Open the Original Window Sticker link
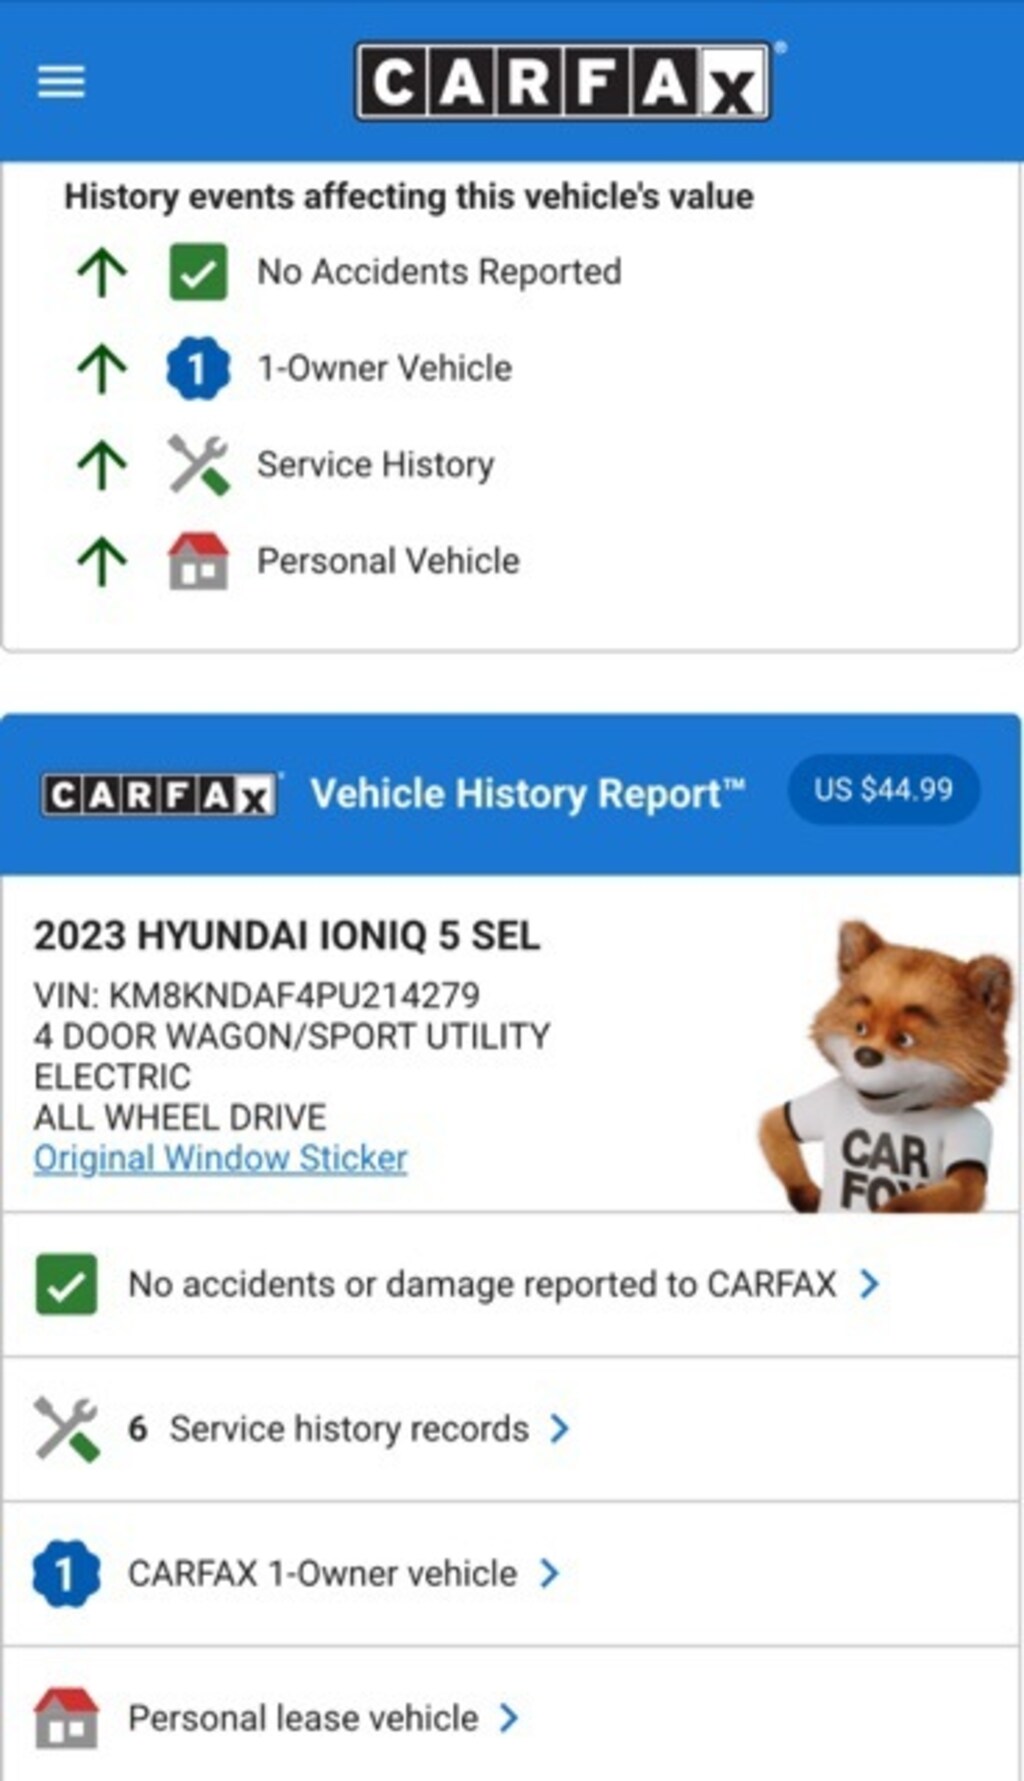The width and height of the screenshot is (1024, 1781). click(221, 1158)
